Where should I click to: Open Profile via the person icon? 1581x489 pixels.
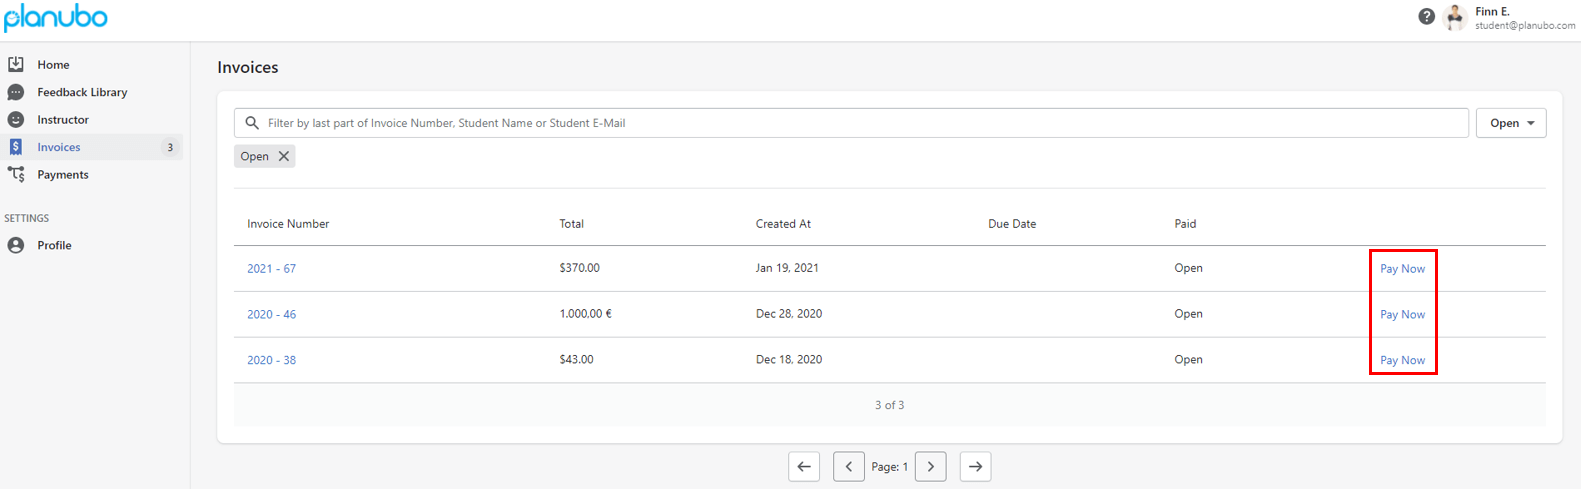(16, 245)
